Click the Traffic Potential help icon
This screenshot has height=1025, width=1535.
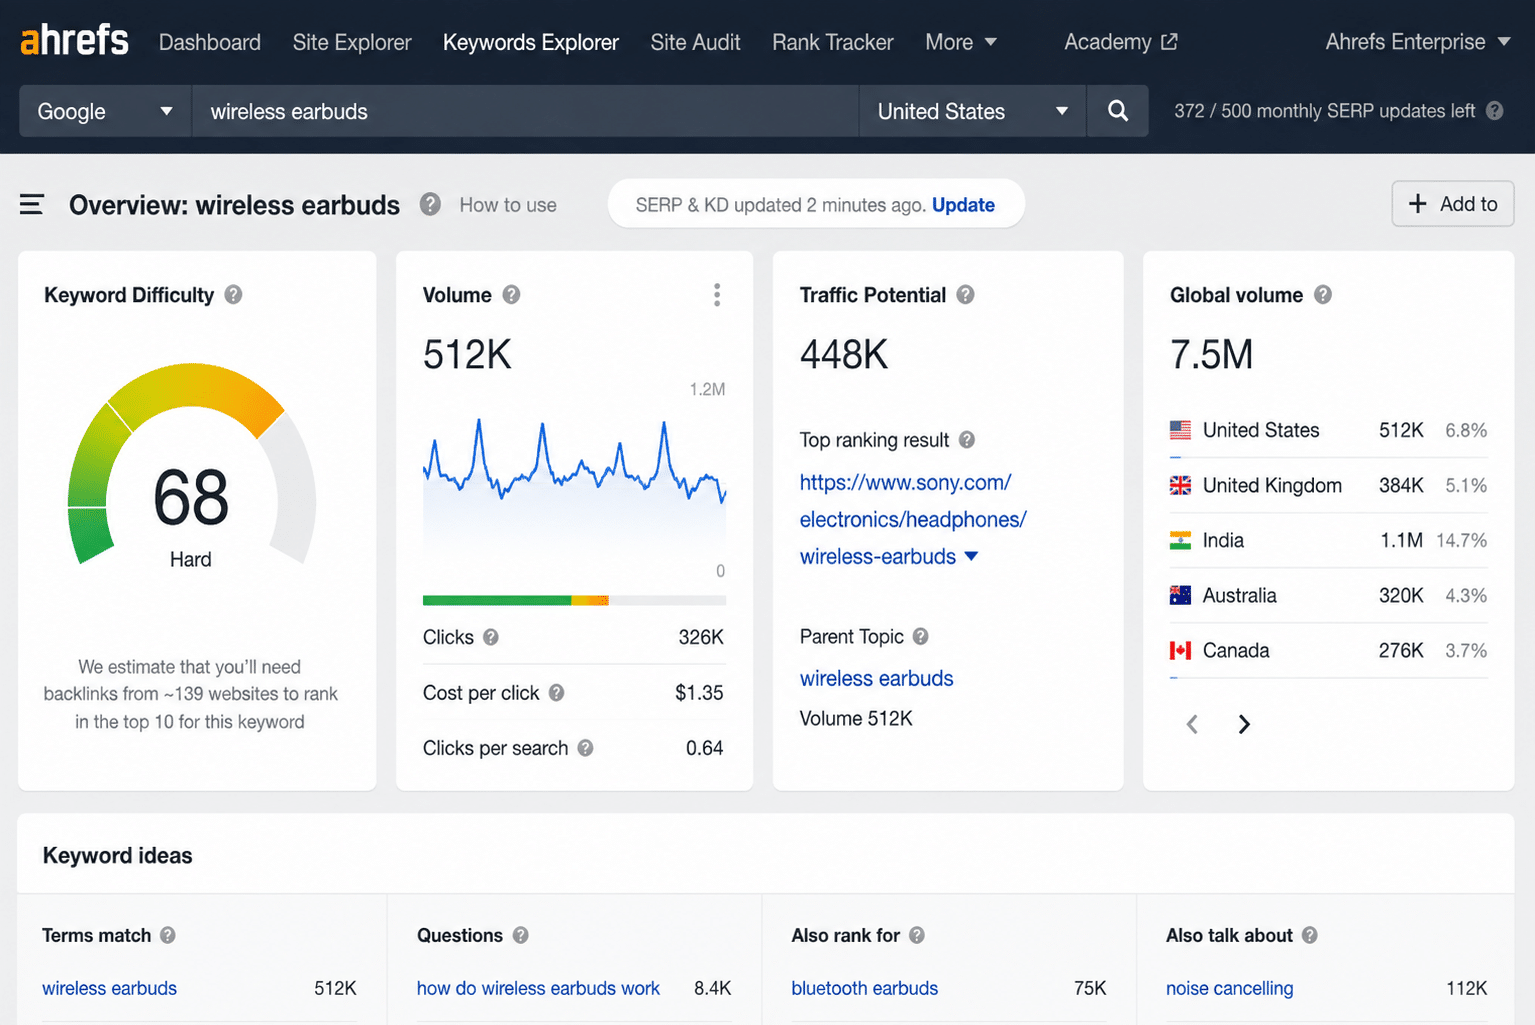(x=966, y=295)
